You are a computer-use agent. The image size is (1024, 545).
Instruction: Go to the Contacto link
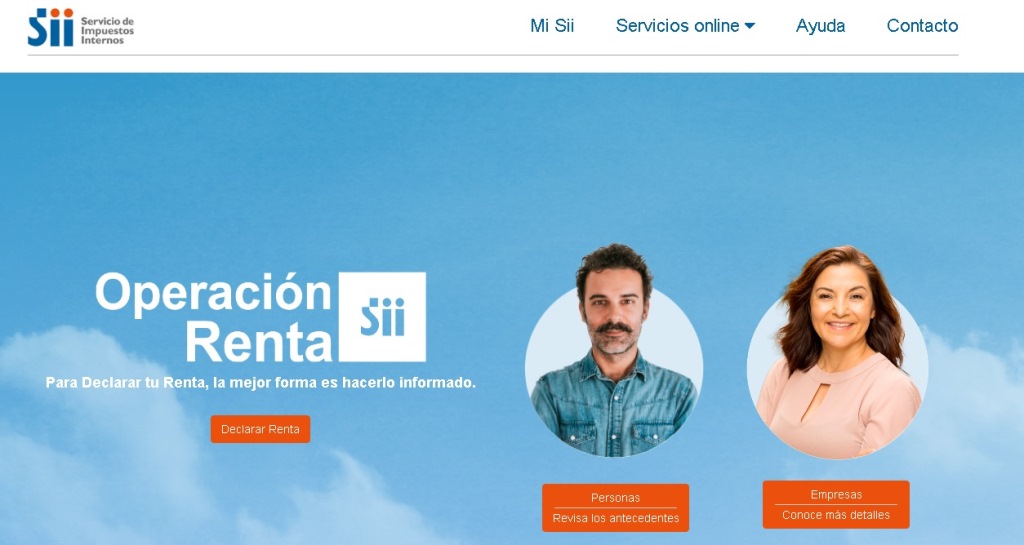click(922, 26)
